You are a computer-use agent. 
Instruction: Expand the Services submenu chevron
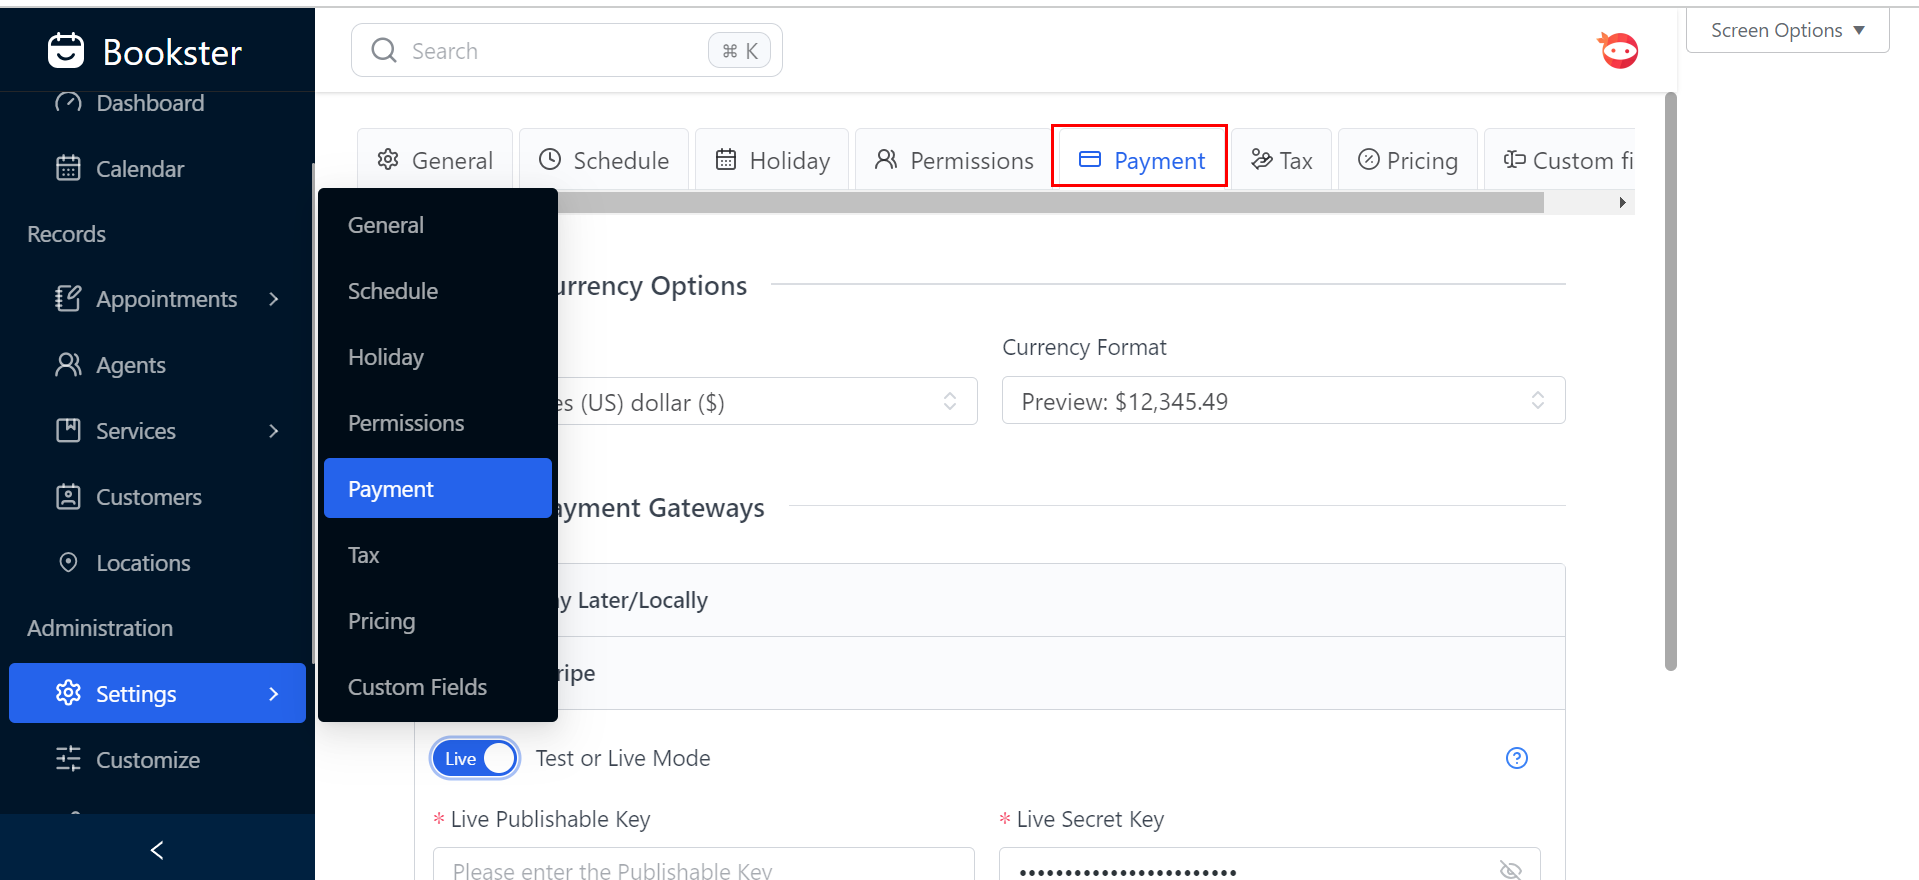pos(274,431)
